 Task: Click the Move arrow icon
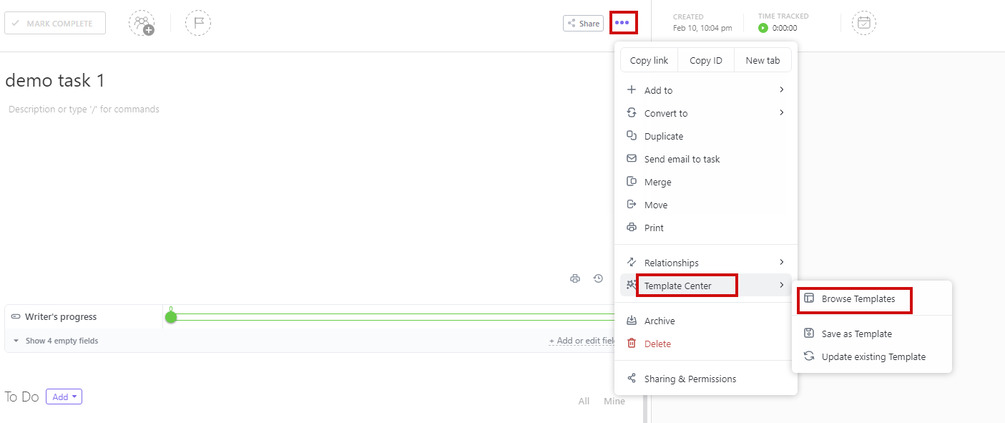631,204
